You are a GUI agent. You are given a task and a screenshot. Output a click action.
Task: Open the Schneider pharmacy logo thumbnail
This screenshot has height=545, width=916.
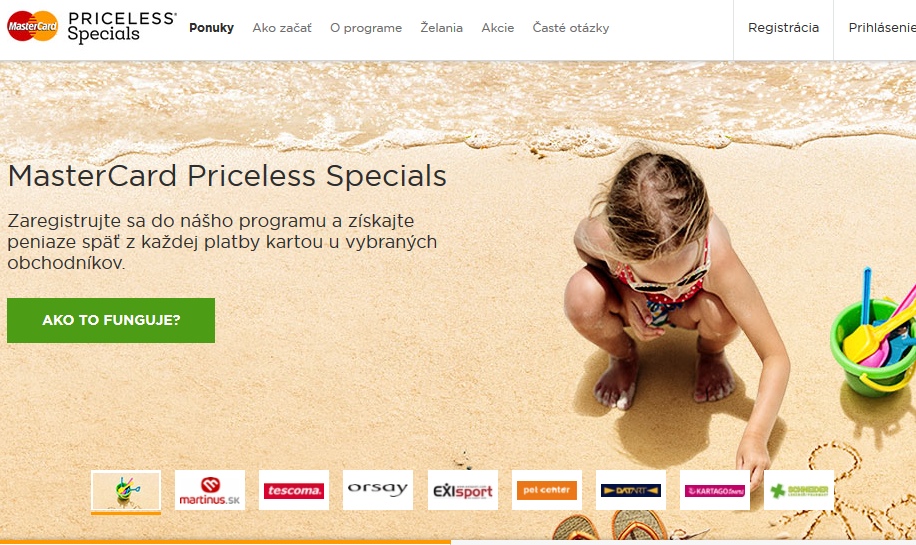pyautogui.click(x=799, y=490)
